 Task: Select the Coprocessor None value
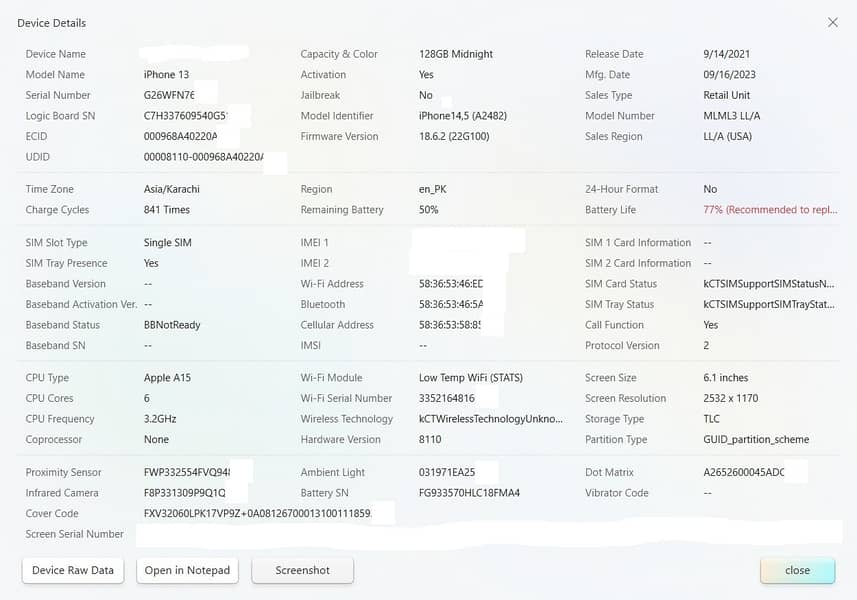156,439
